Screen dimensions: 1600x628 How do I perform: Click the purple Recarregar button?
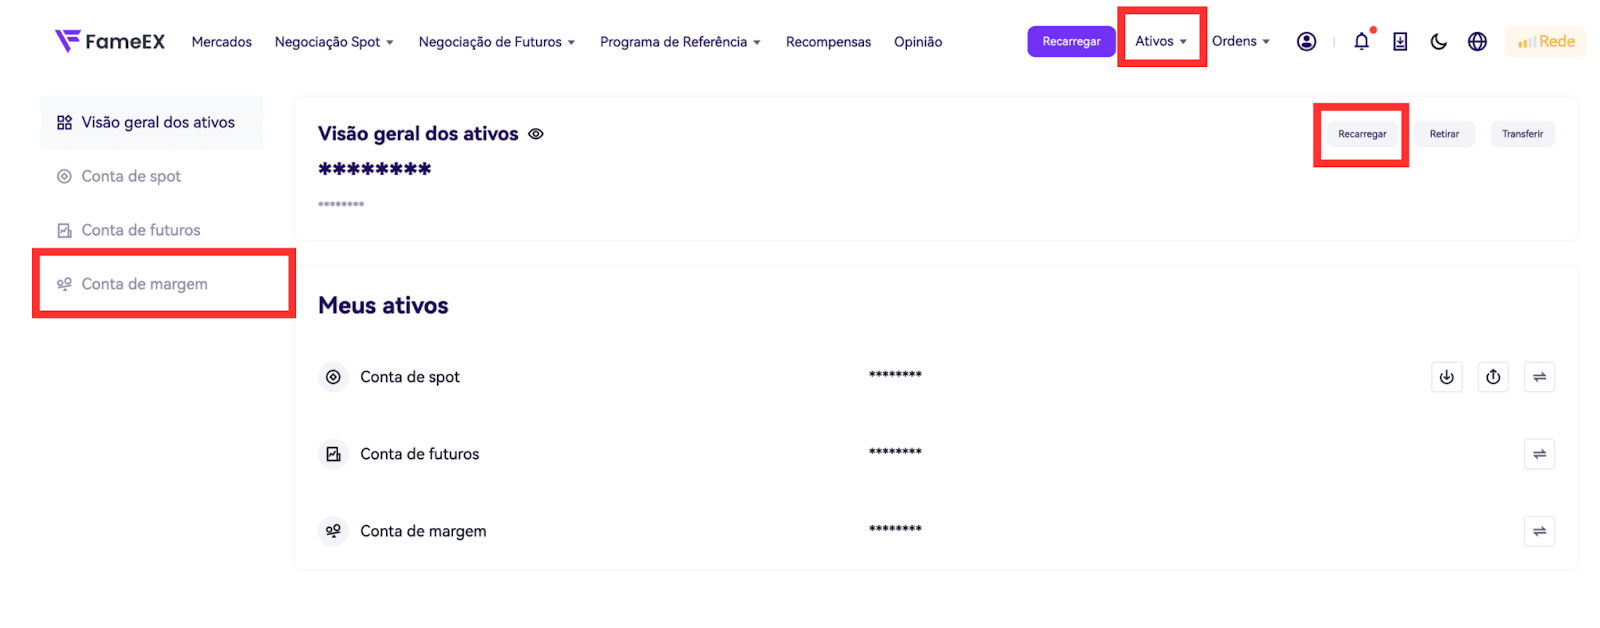coord(1071,41)
